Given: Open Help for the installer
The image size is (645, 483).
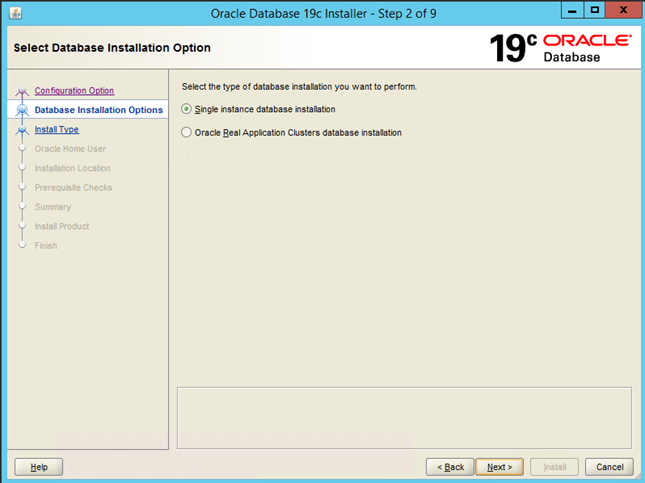Looking at the screenshot, I should point(39,467).
